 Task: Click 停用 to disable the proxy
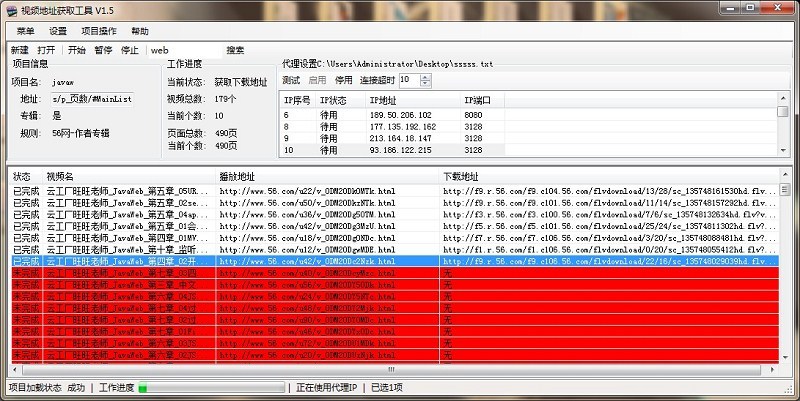coord(343,80)
